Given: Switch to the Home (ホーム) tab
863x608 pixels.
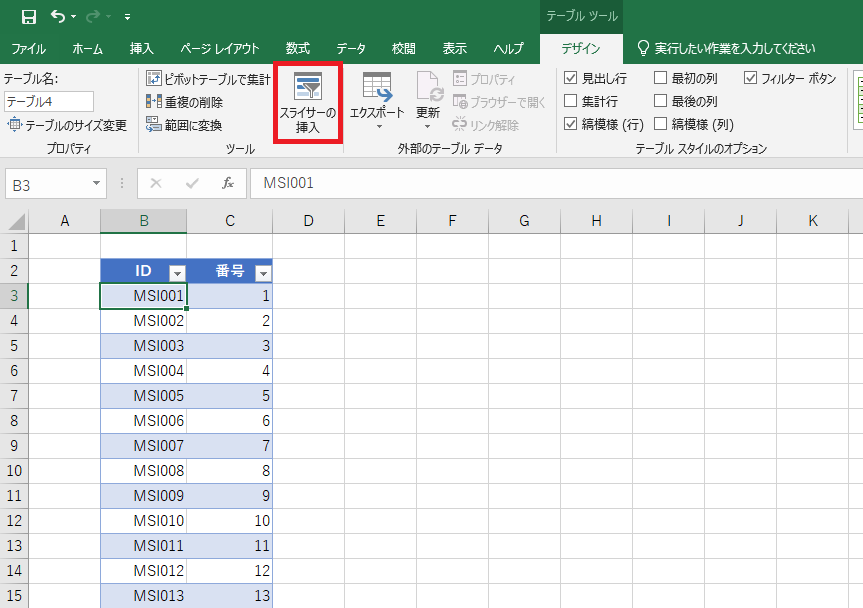Looking at the screenshot, I should click(87, 48).
